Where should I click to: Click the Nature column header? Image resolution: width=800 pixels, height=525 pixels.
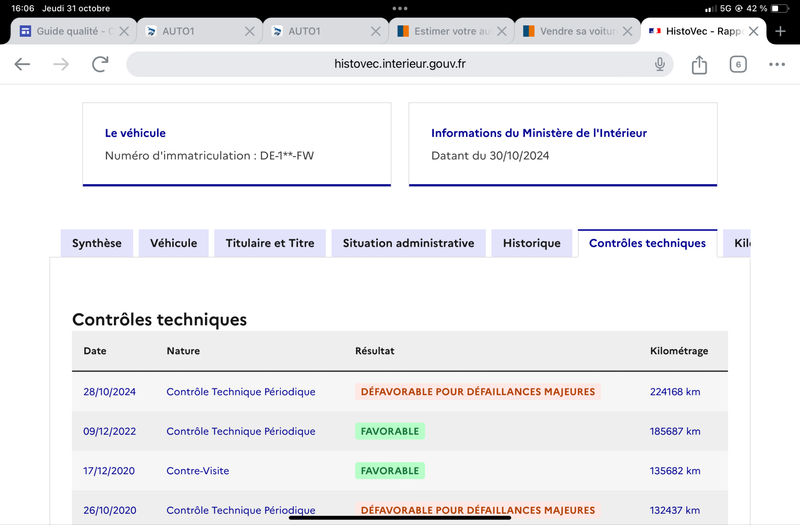pos(183,351)
